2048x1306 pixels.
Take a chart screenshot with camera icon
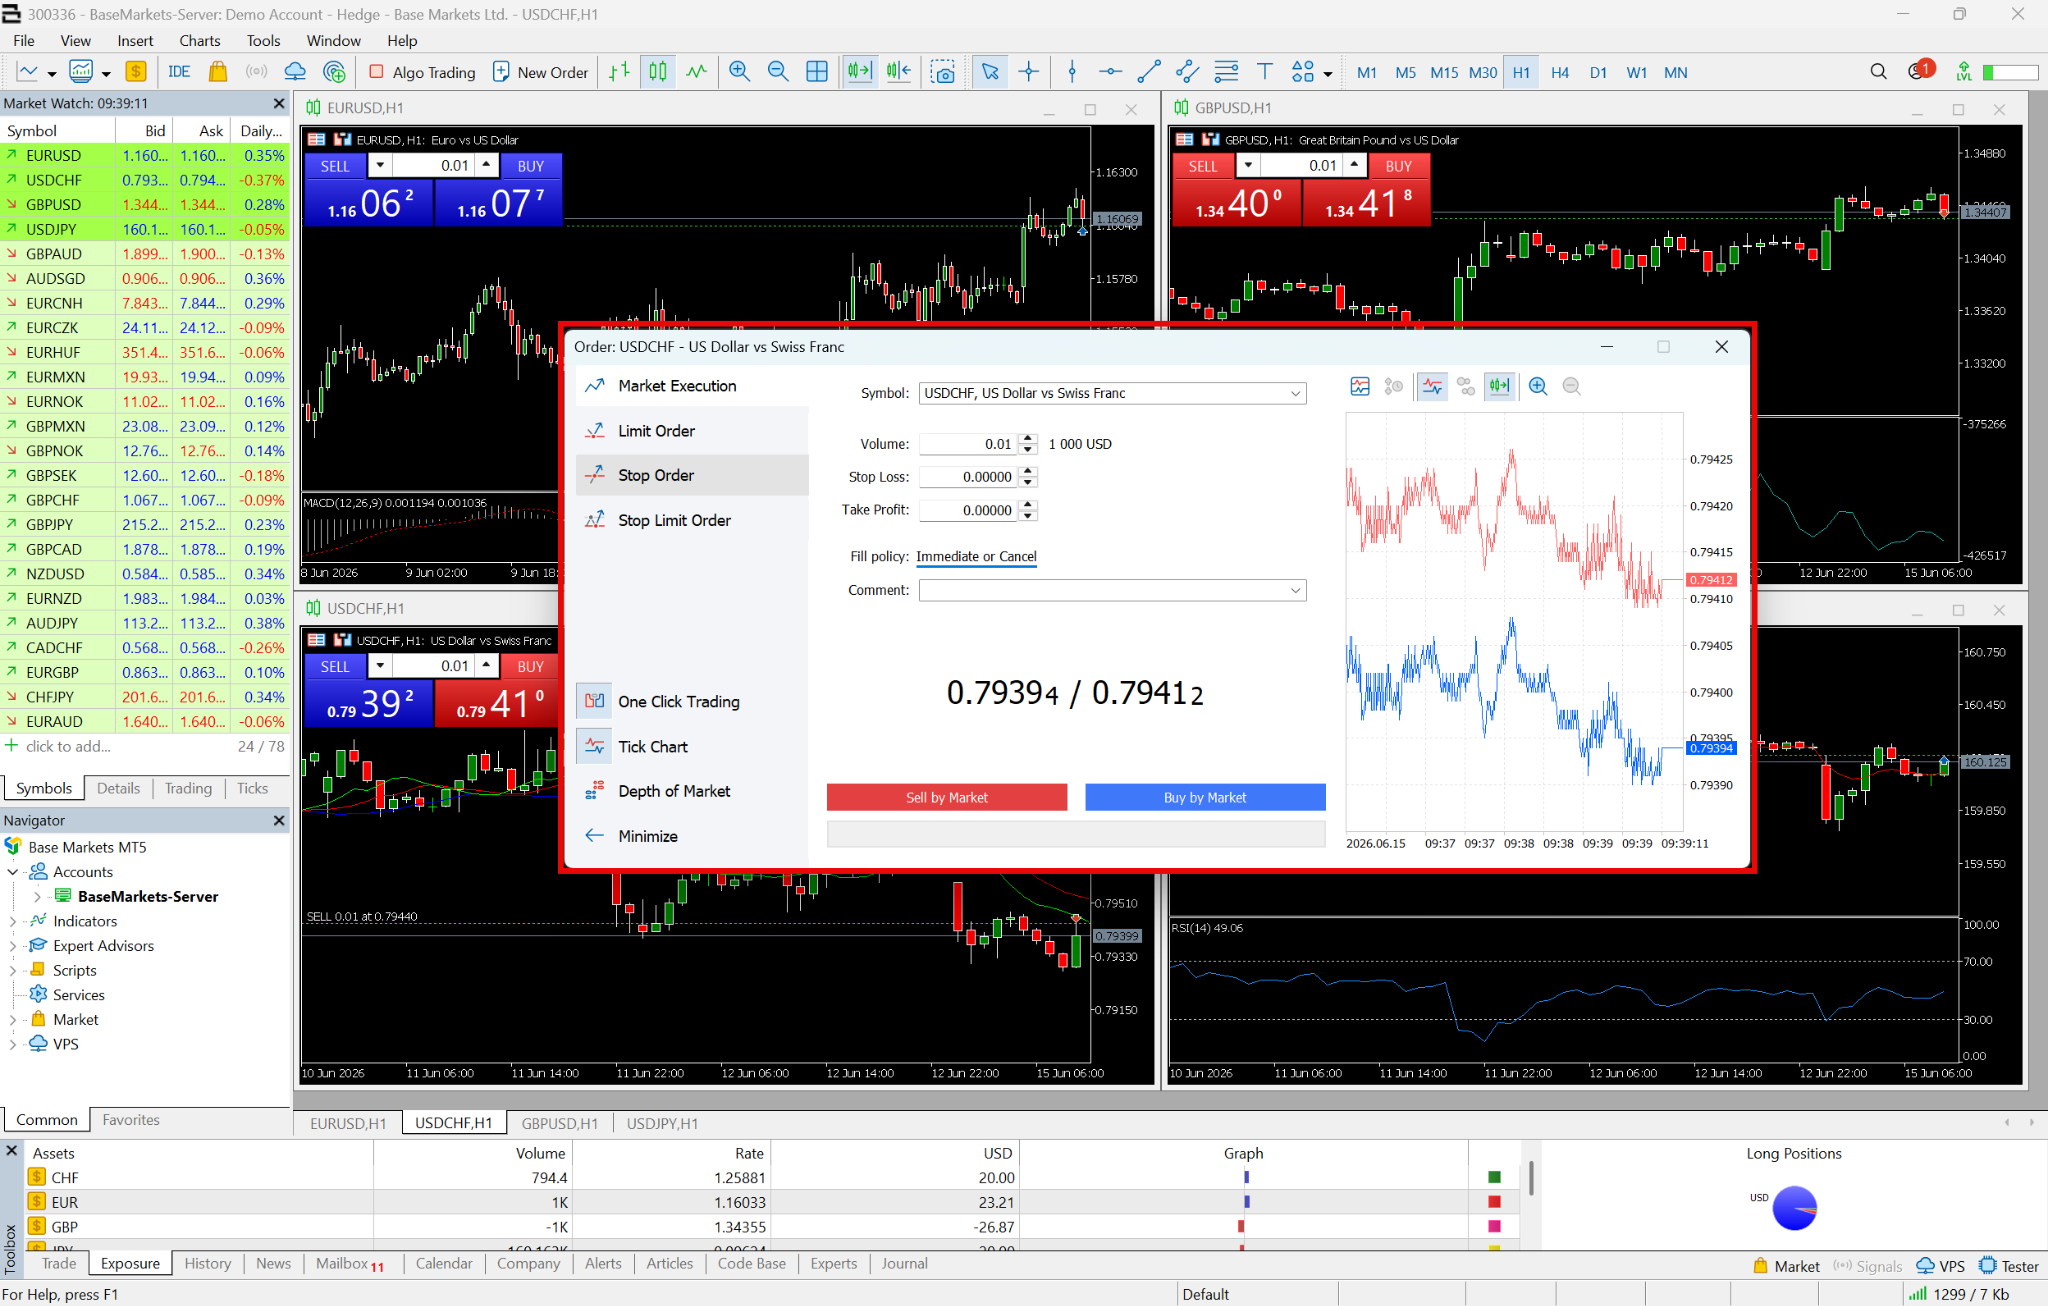[x=943, y=72]
